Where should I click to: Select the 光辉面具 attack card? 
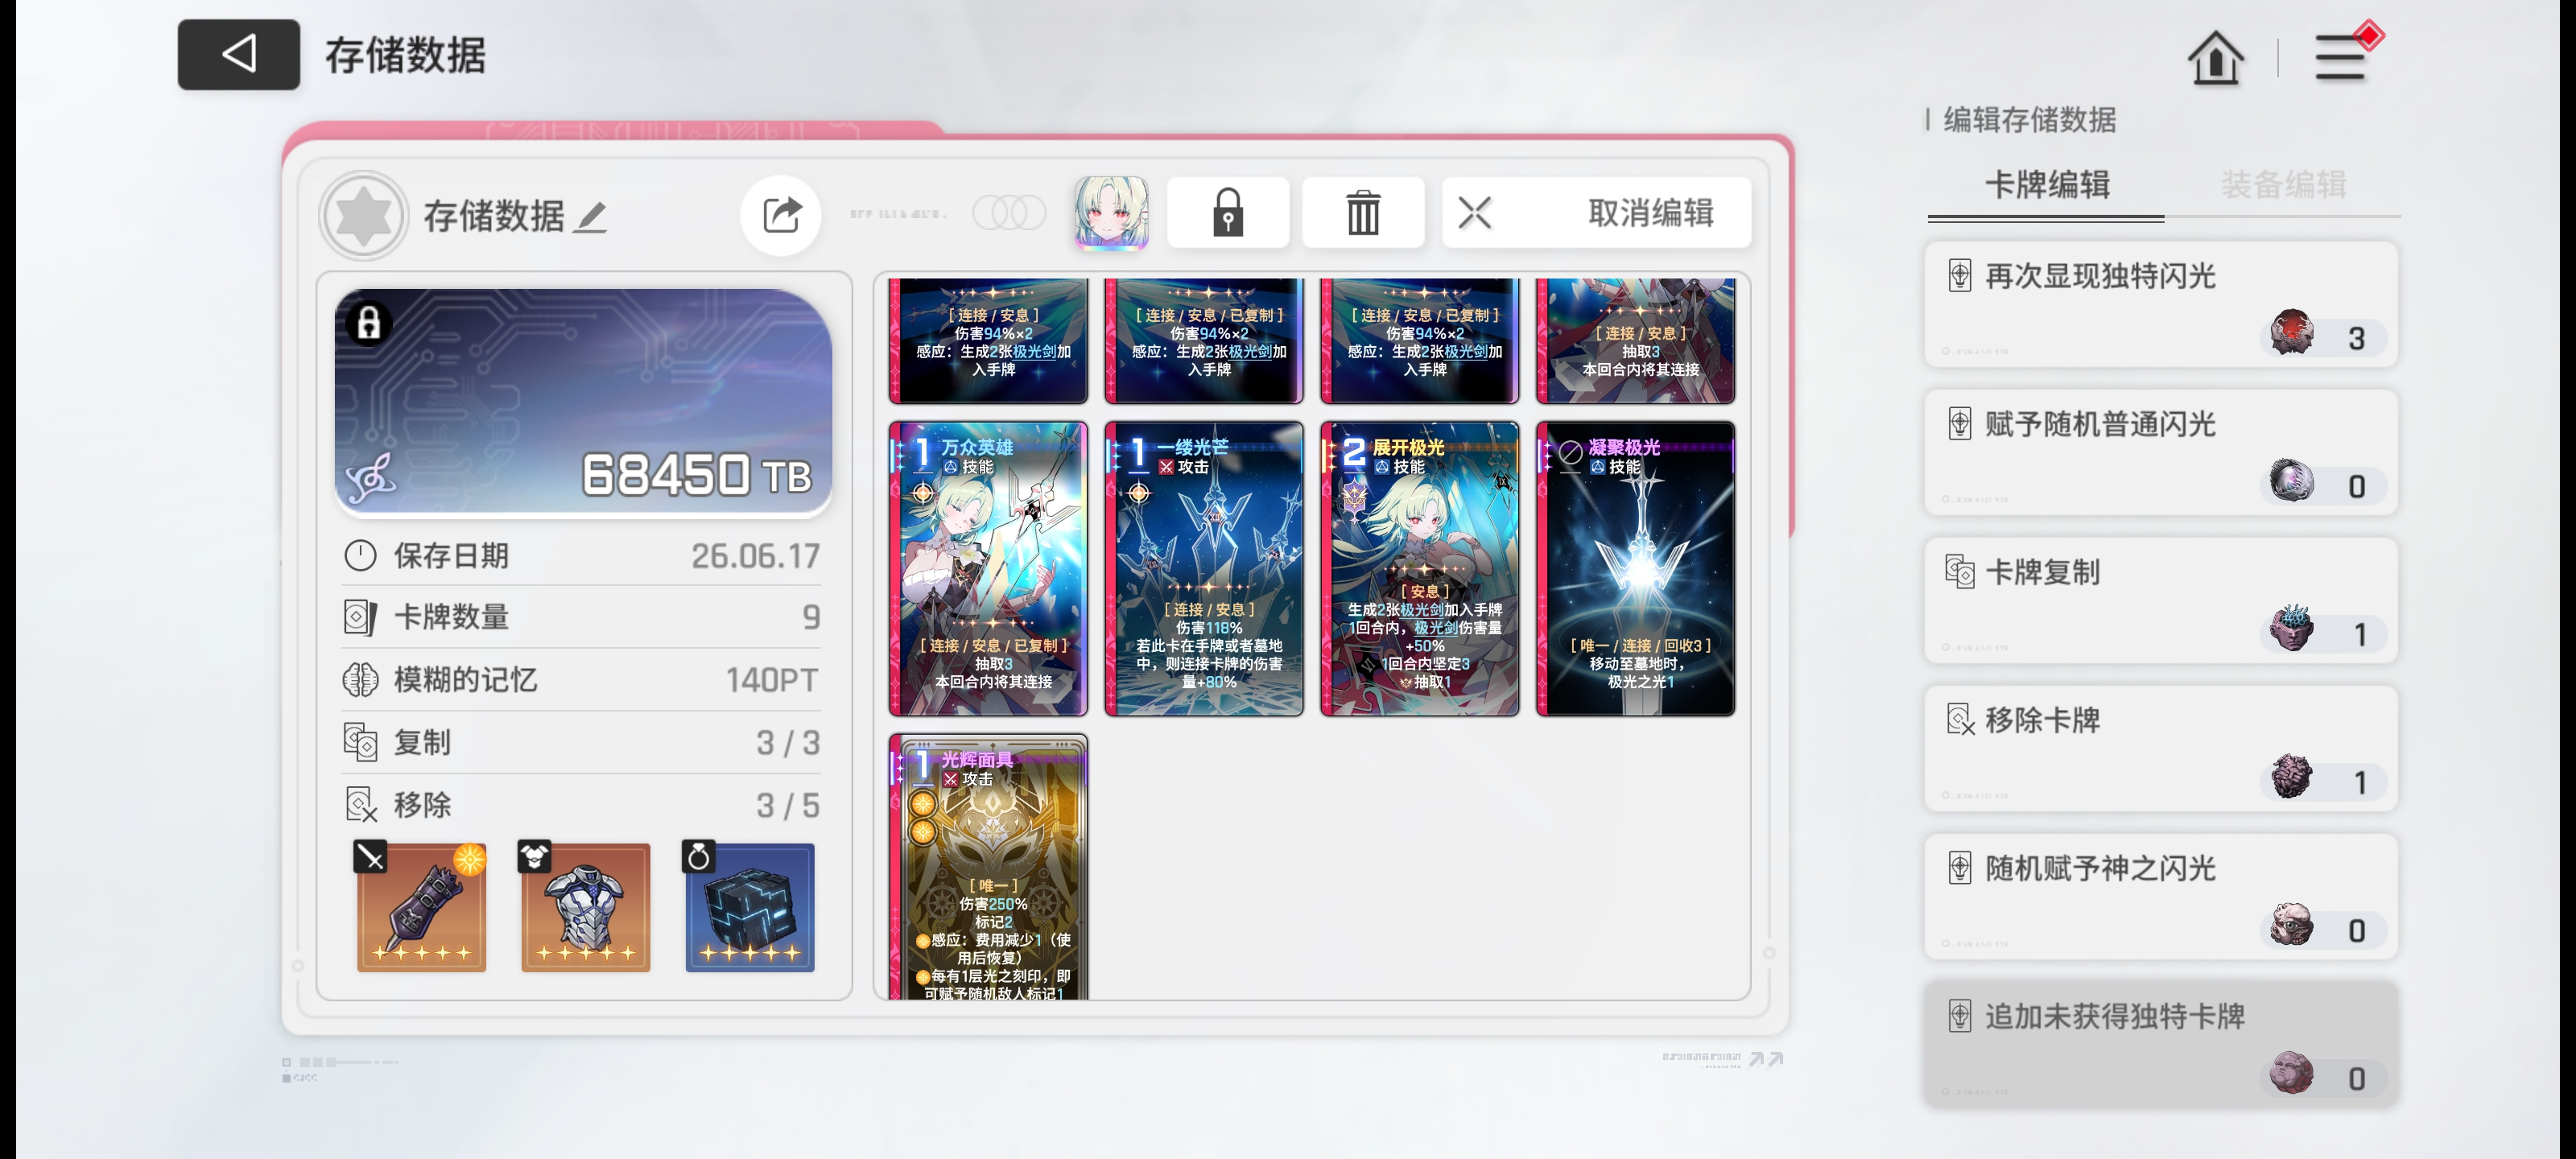(988, 868)
